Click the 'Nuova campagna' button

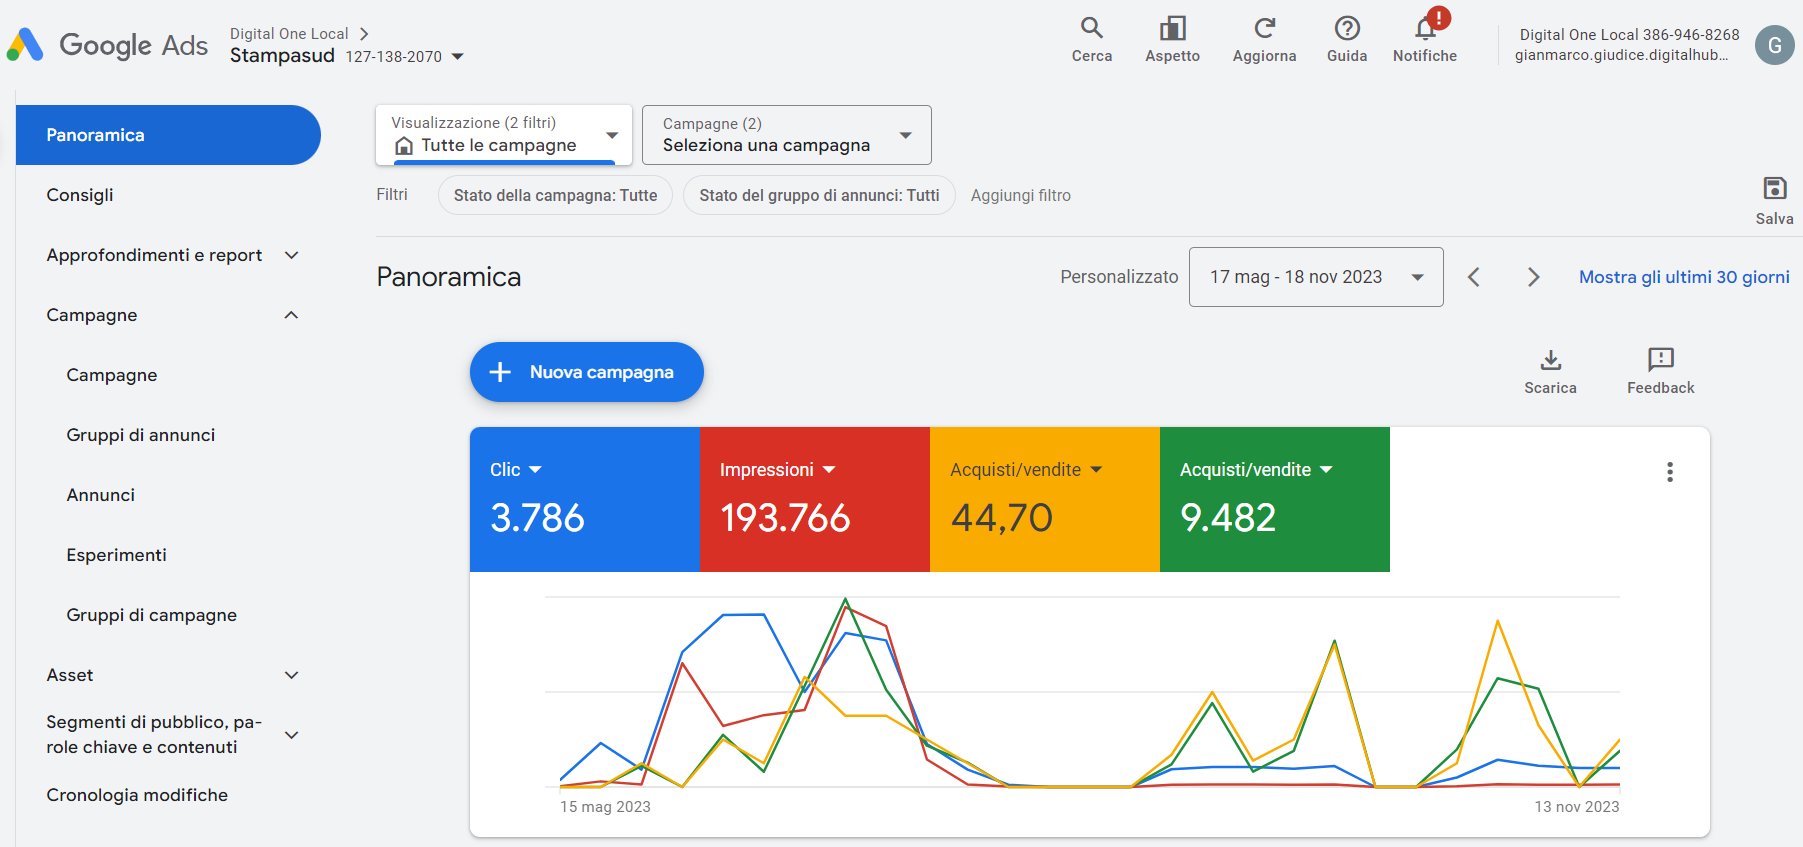(586, 372)
